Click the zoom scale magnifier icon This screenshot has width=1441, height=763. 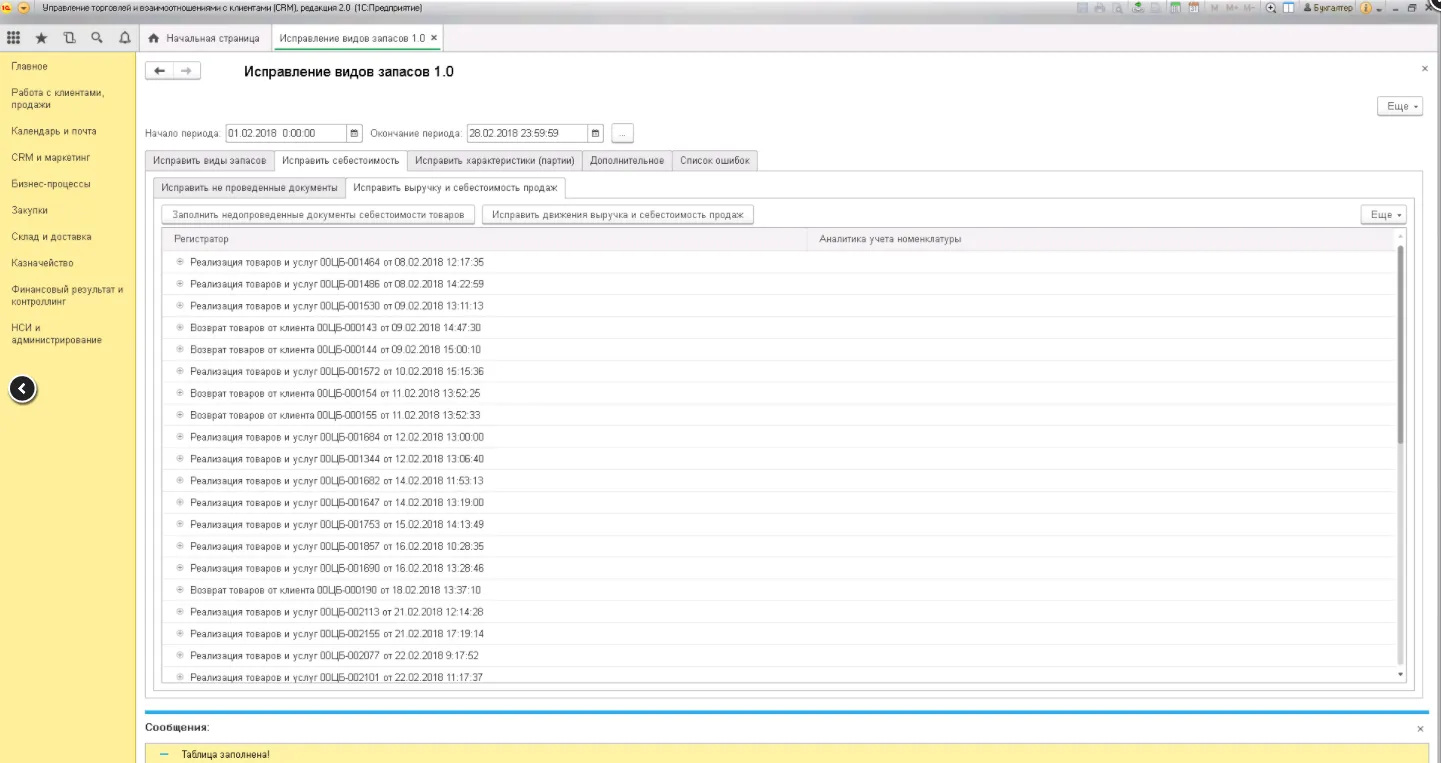(1271, 8)
